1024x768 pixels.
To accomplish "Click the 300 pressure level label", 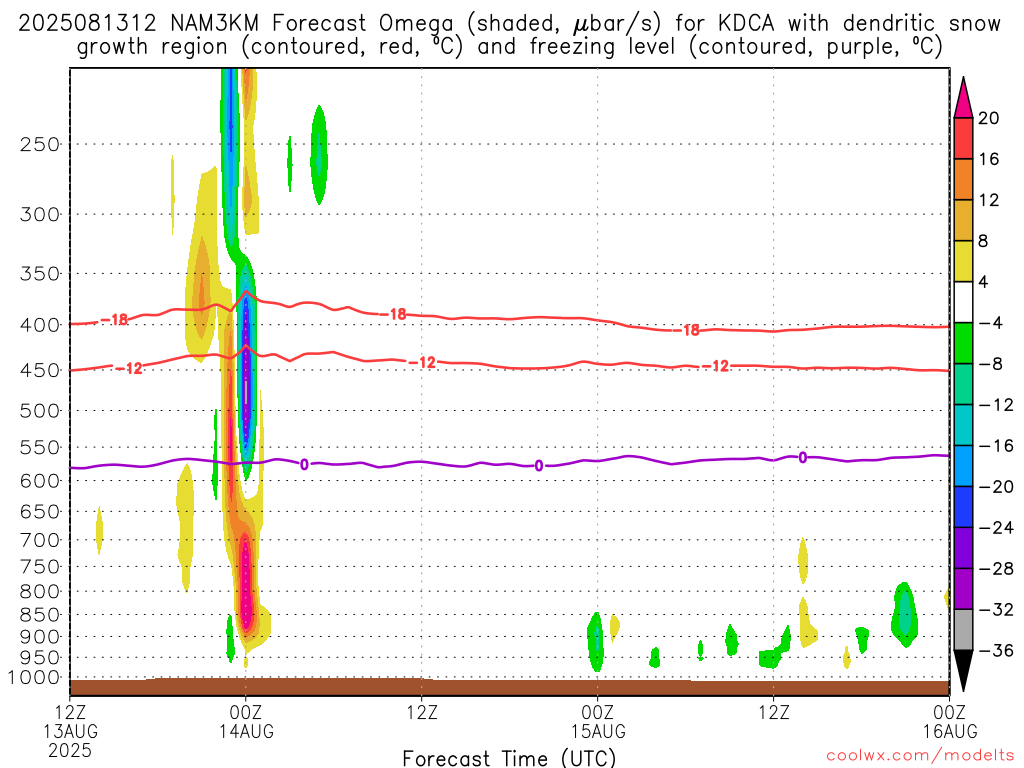I will [40, 214].
